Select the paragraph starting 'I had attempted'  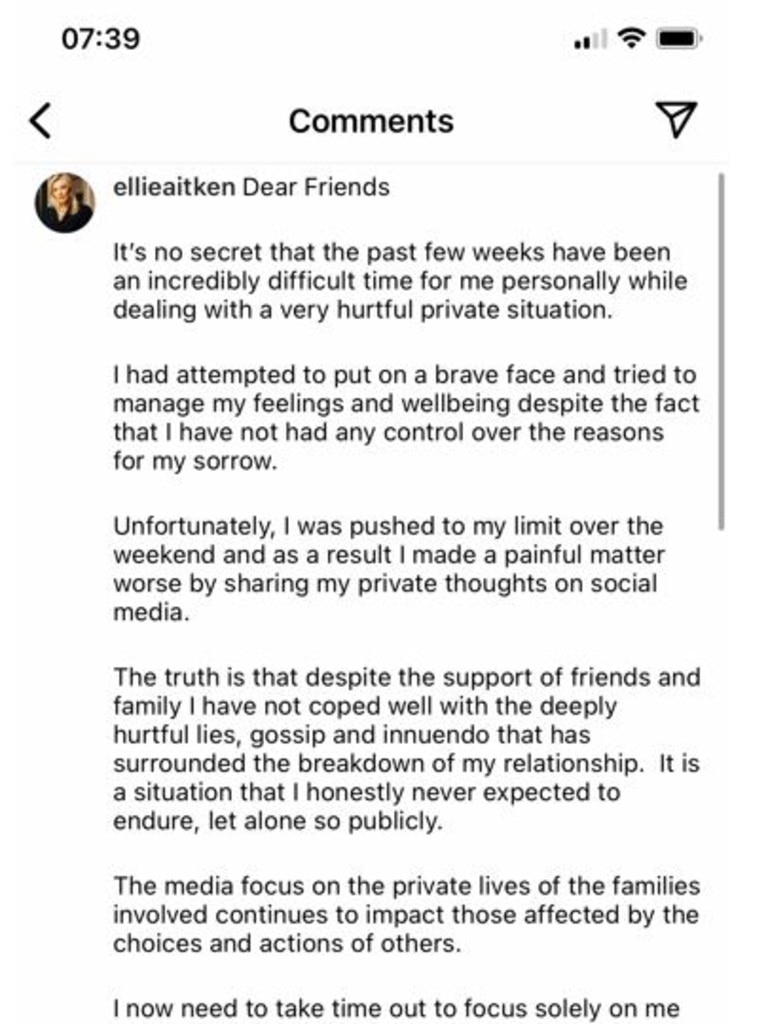pos(406,418)
